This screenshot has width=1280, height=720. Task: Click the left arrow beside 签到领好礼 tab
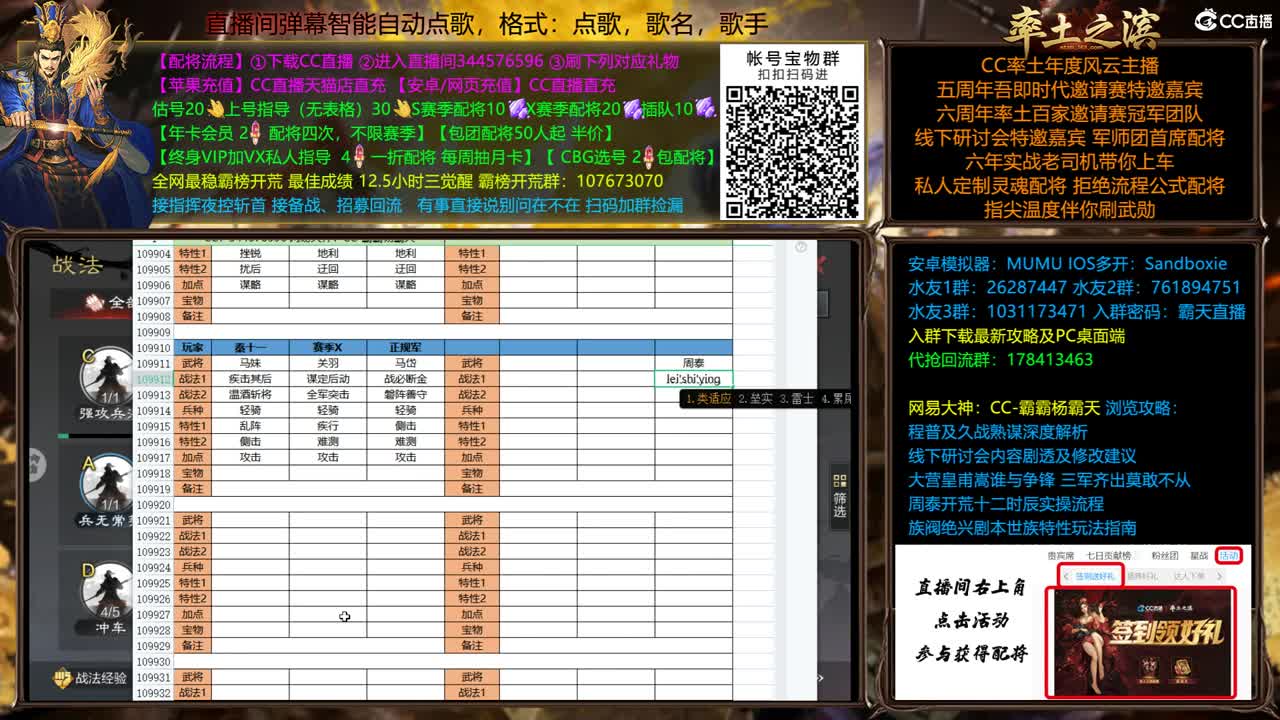pyautogui.click(x=1066, y=576)
